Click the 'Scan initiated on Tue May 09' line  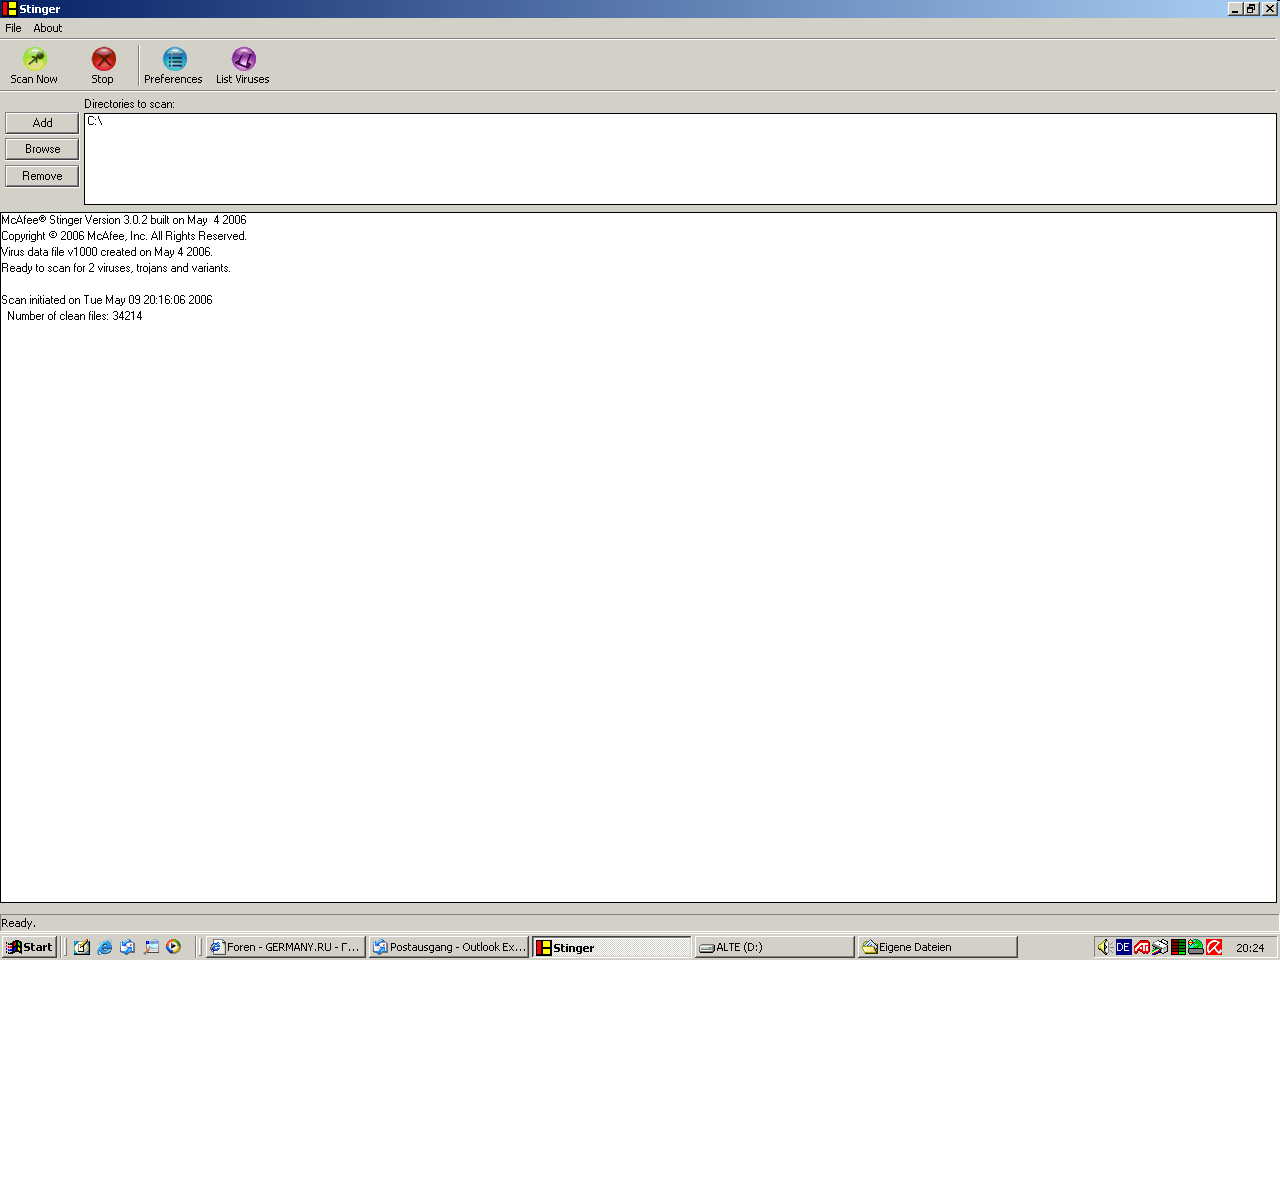pos(107,300)
